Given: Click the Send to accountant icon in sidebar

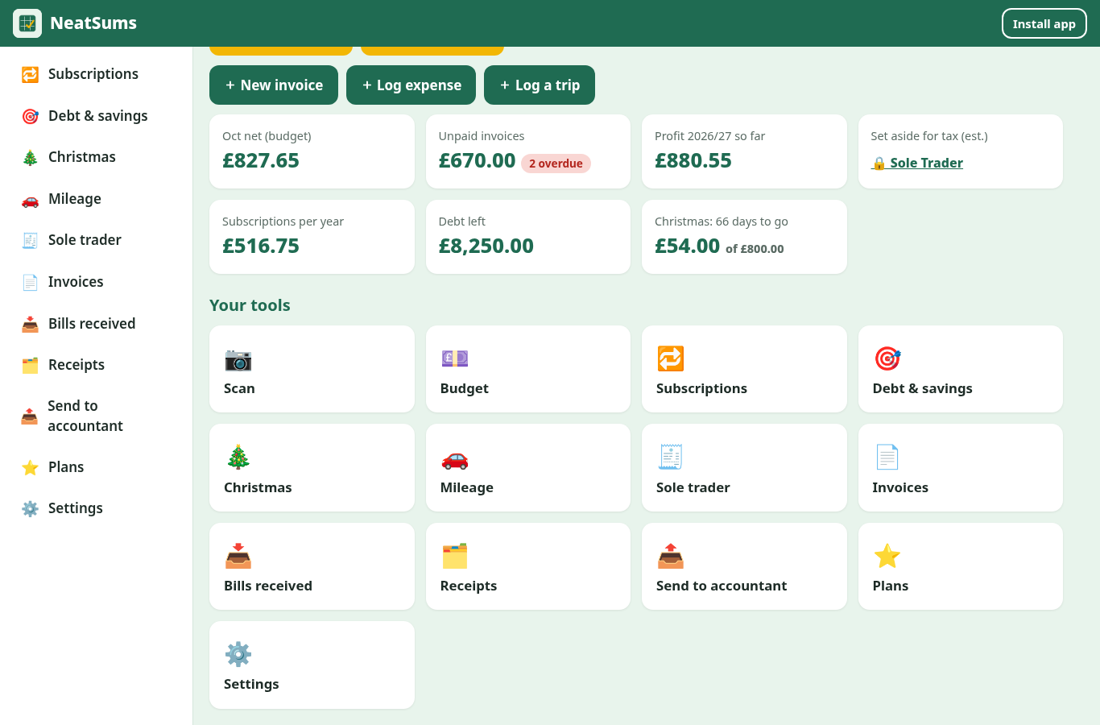Looking at the screenshot, I should coord(29,416).
